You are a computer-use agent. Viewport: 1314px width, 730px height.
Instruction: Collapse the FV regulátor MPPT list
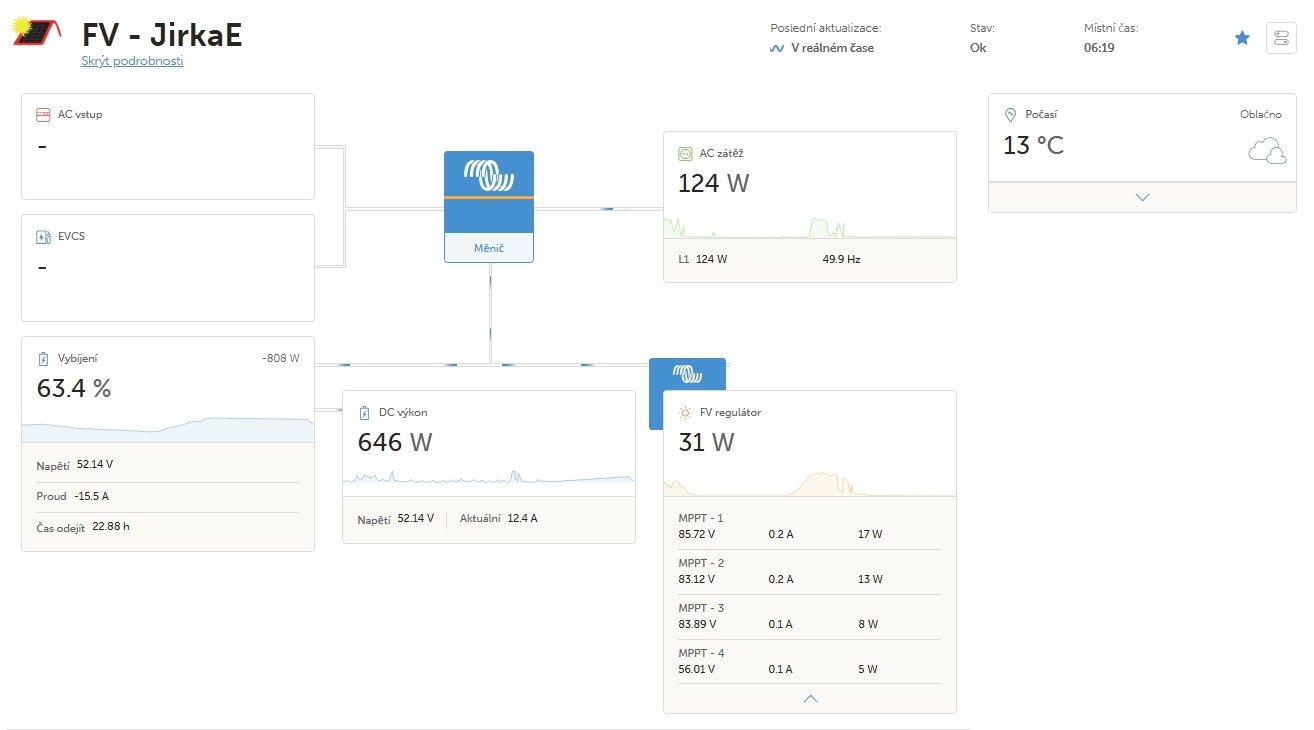810,698
